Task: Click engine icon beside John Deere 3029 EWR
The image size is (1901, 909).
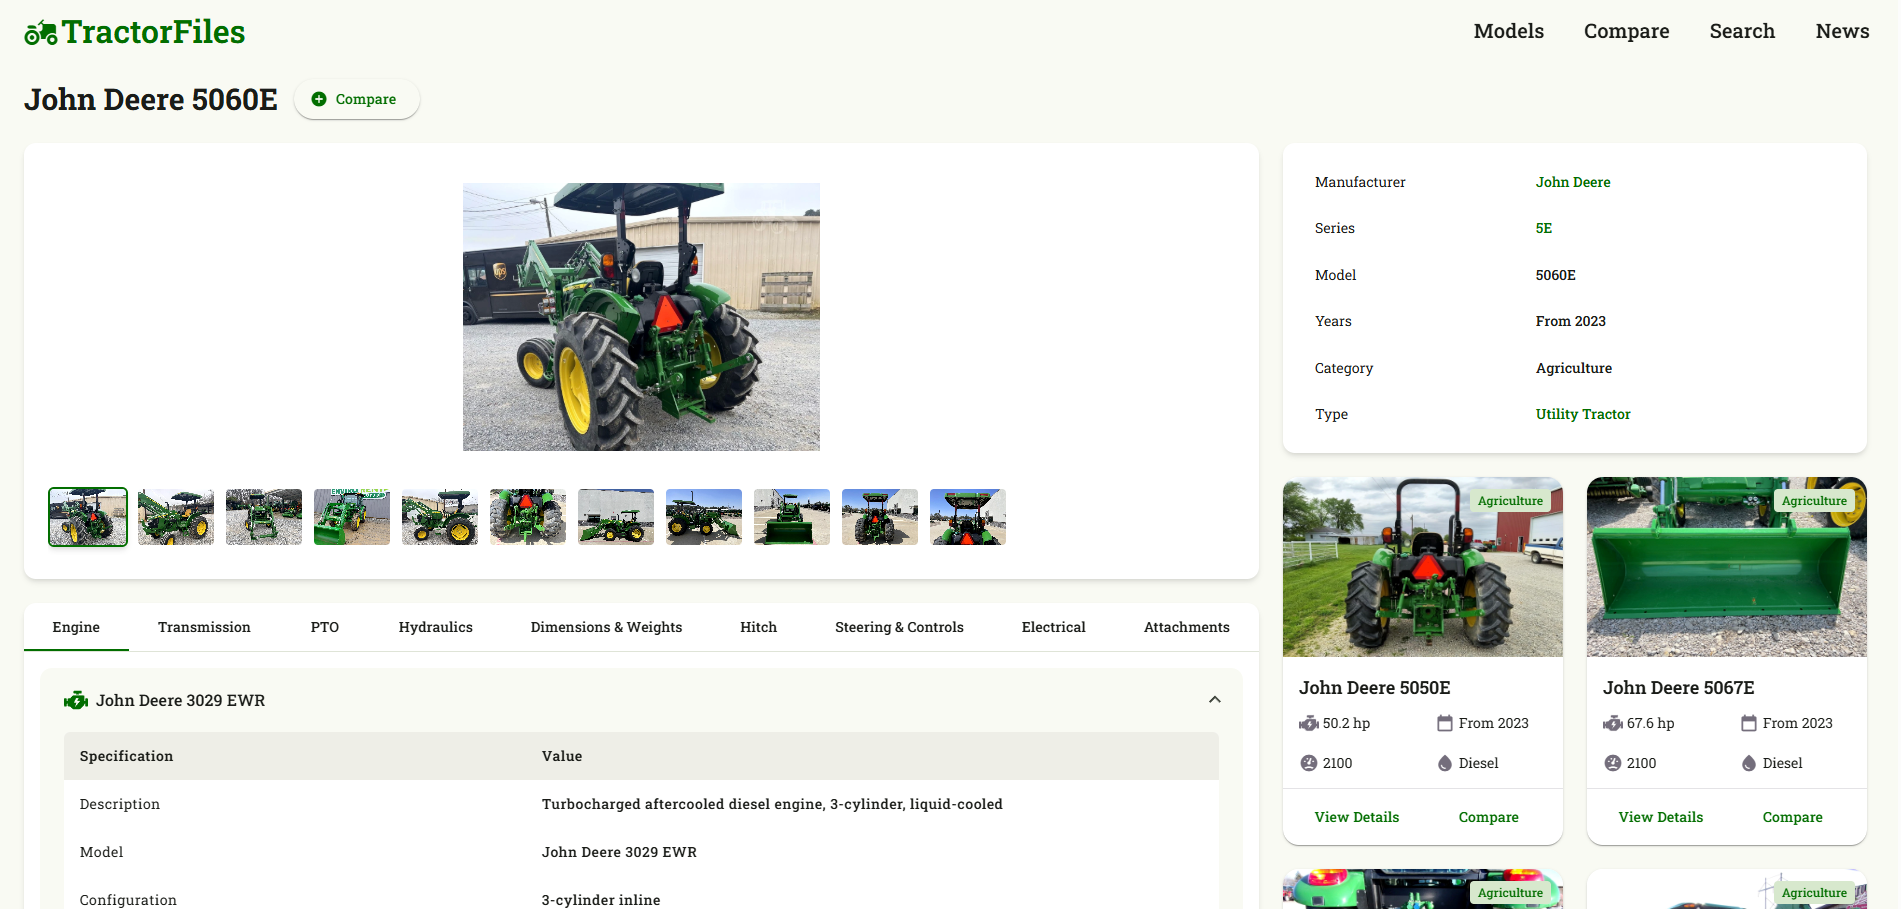Action: pos(76,701)
